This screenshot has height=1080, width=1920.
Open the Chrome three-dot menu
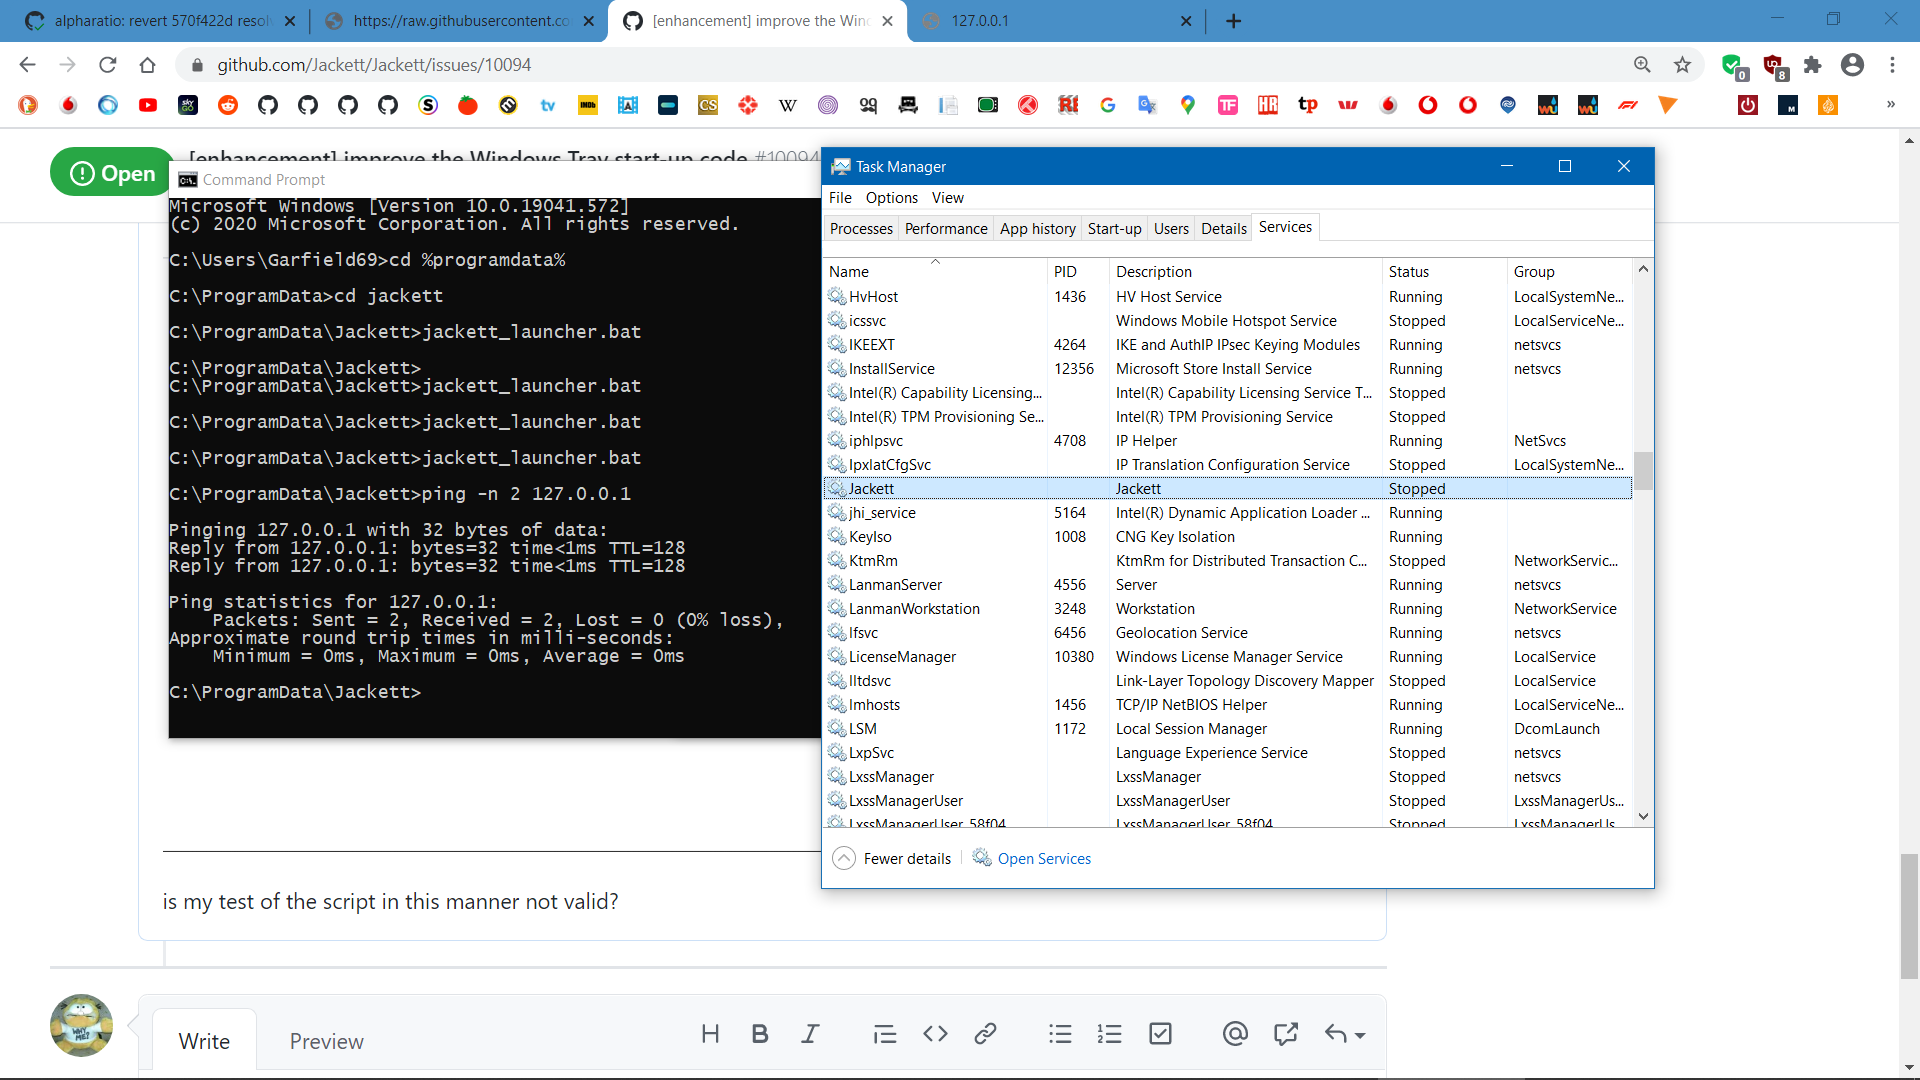(x=1892, y=64)
